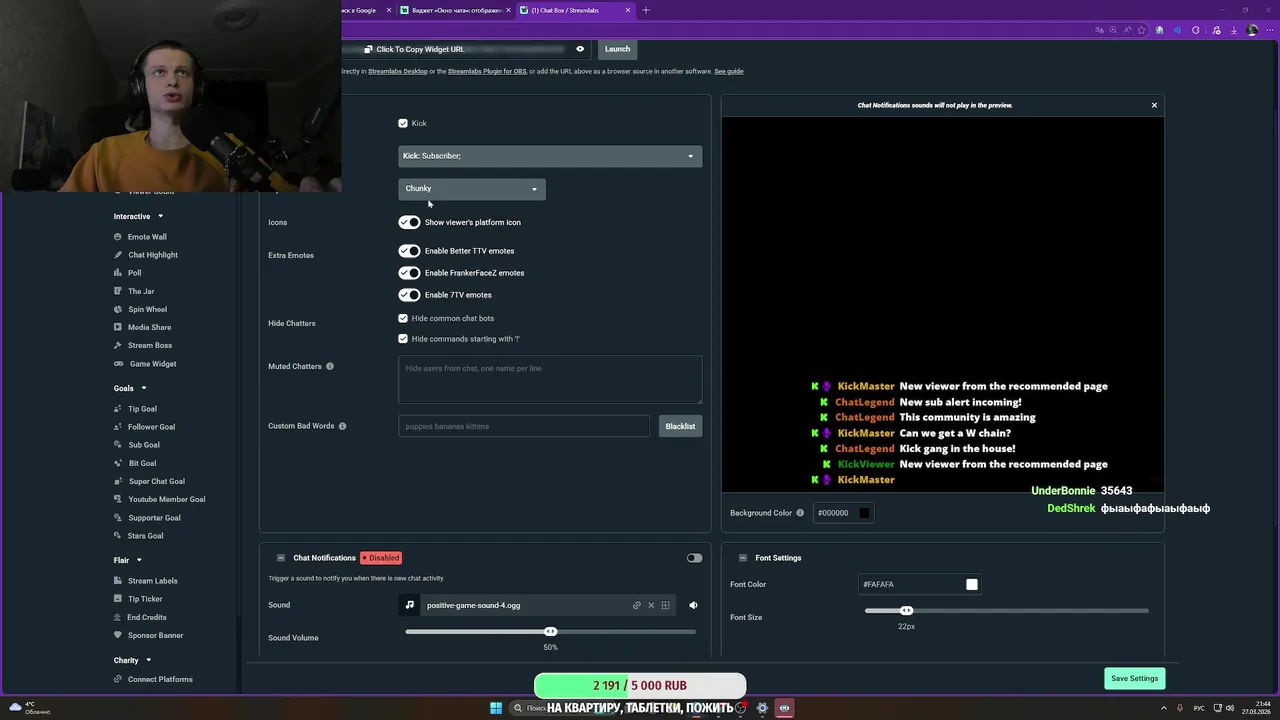
Task: Open the Chunky theme dropdown
Action: (472, 189)
